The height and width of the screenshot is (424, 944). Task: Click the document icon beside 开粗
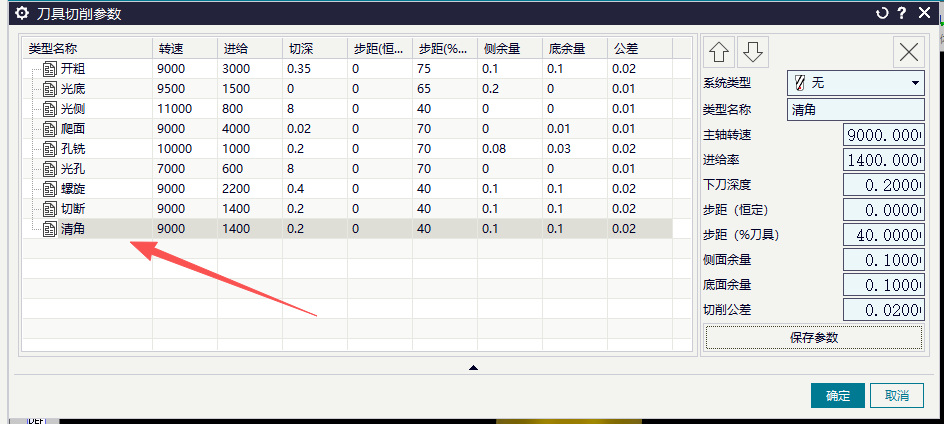(x=49, y=69)
